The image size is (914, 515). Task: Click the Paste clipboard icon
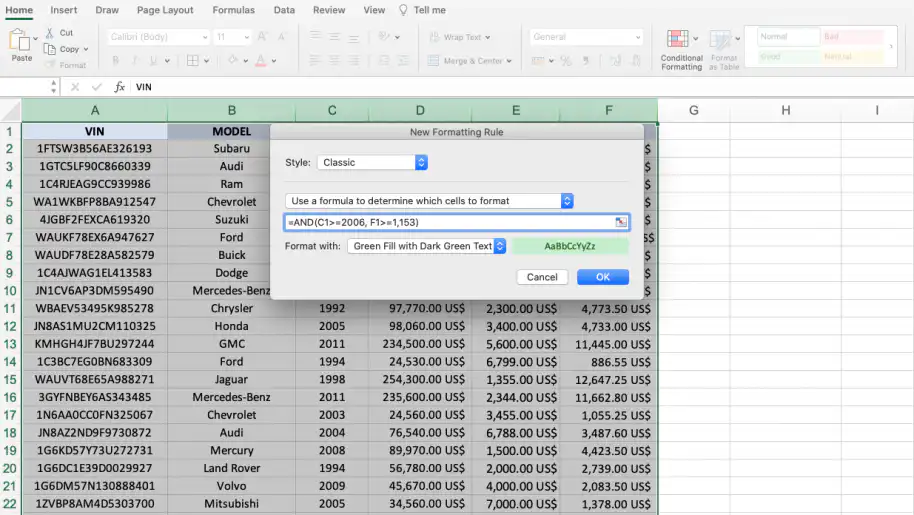click(x=20, y=41)
